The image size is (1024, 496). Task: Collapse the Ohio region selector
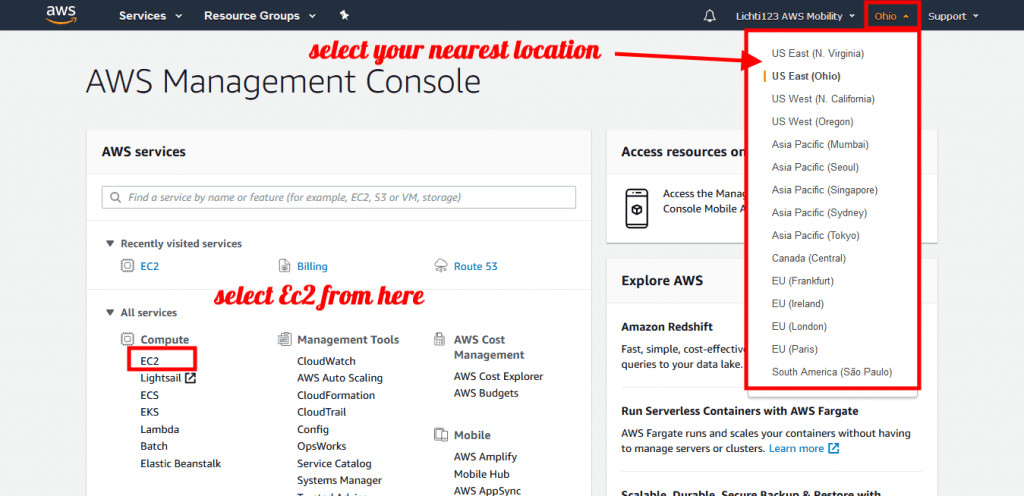coord(892,16)
